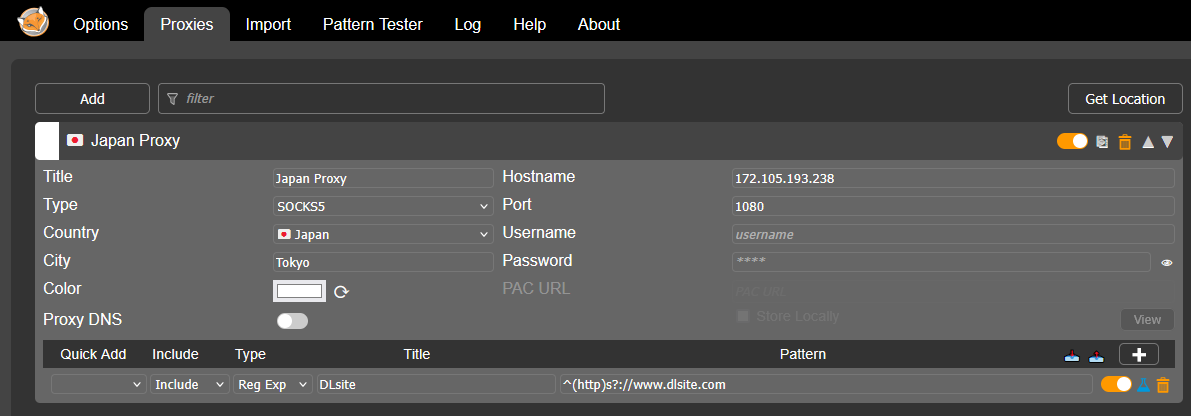Edit the City field Tokyo
This screenshot has width=1191, height=416.
click(x=383, y=263)
